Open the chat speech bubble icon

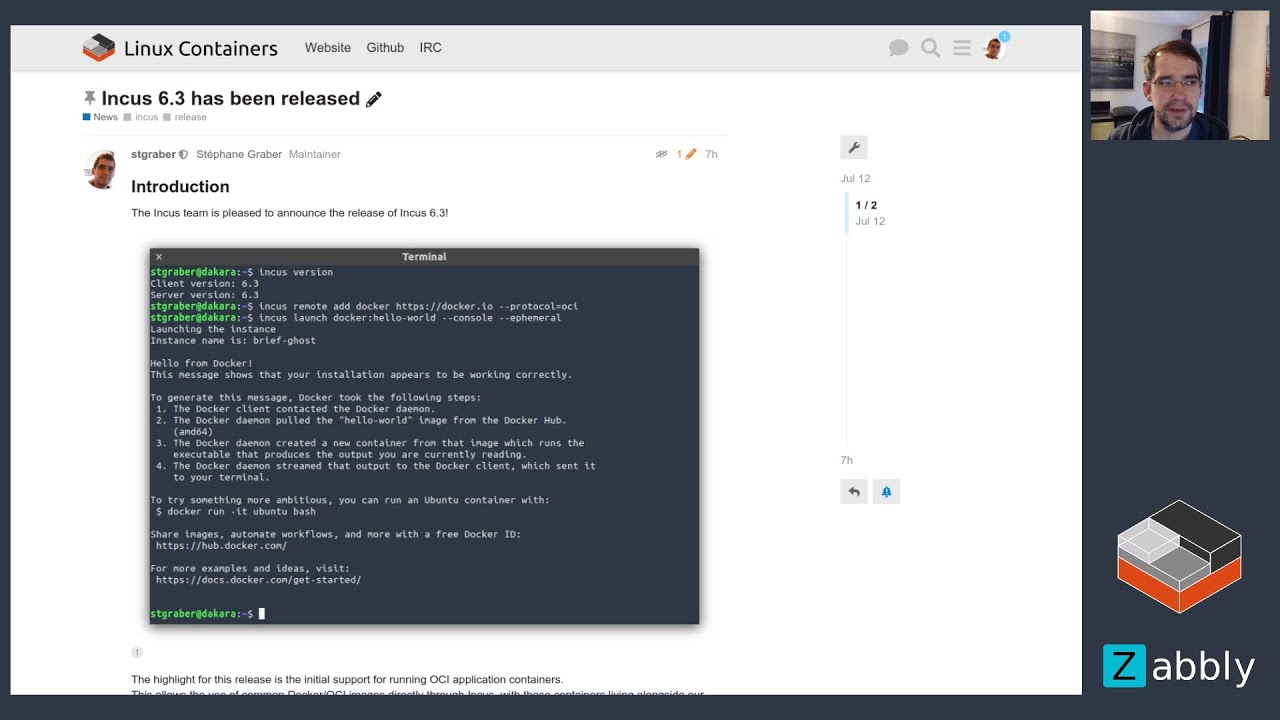tap(898, 48)
